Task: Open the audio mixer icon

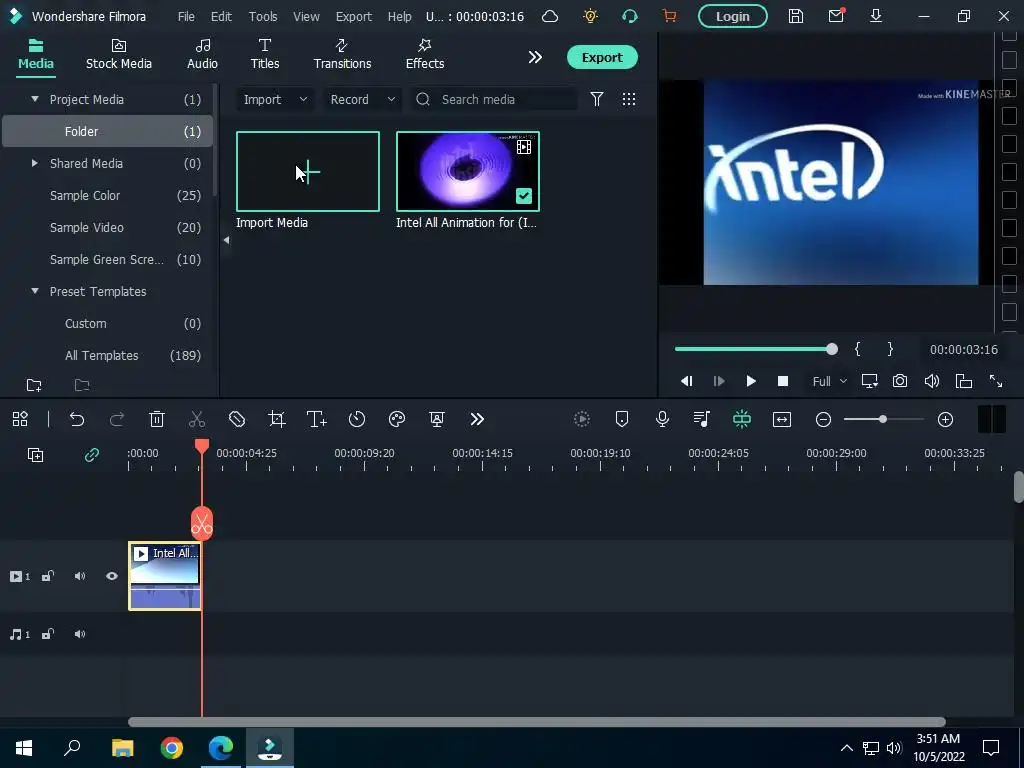Action: 702,419
